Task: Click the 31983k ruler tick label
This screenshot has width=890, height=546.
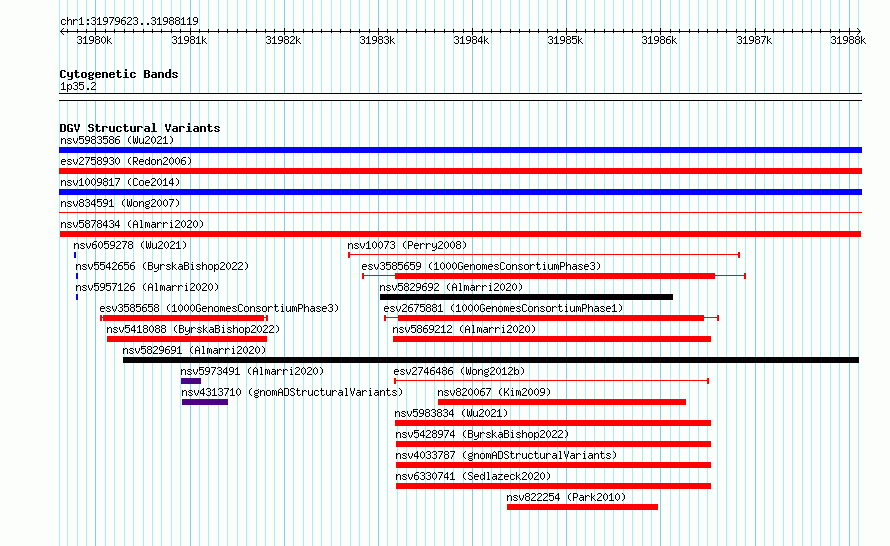Action: coord(377,40)
